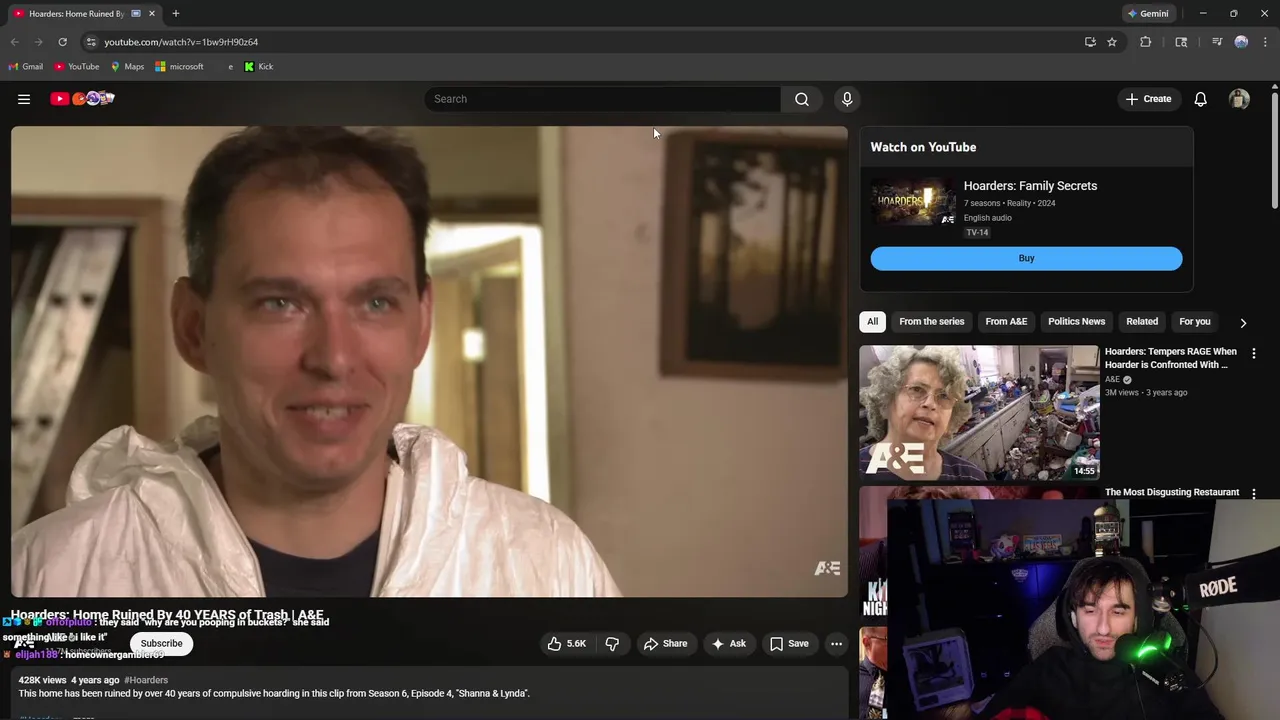The width and height of the screenshot is (1280, 720).
Task: Open The Most Disgusting Restaurant video title
Action: (1172, 492)
